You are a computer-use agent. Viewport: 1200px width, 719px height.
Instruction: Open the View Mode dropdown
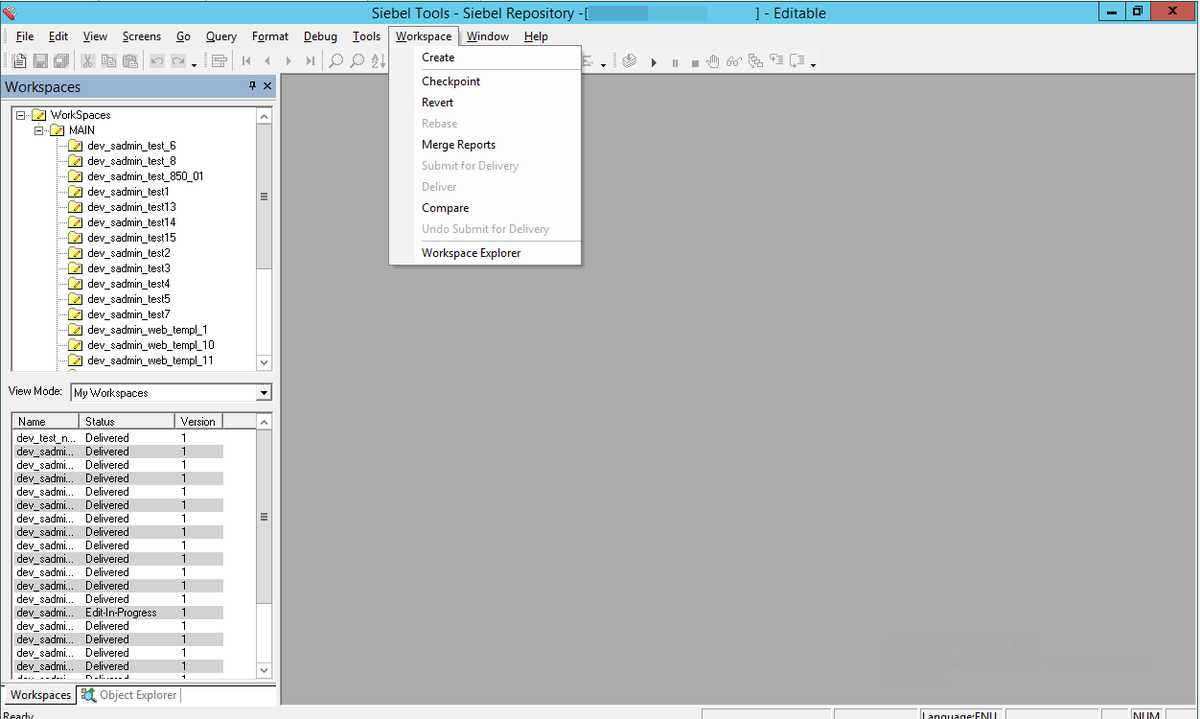[x=264, y=393]
